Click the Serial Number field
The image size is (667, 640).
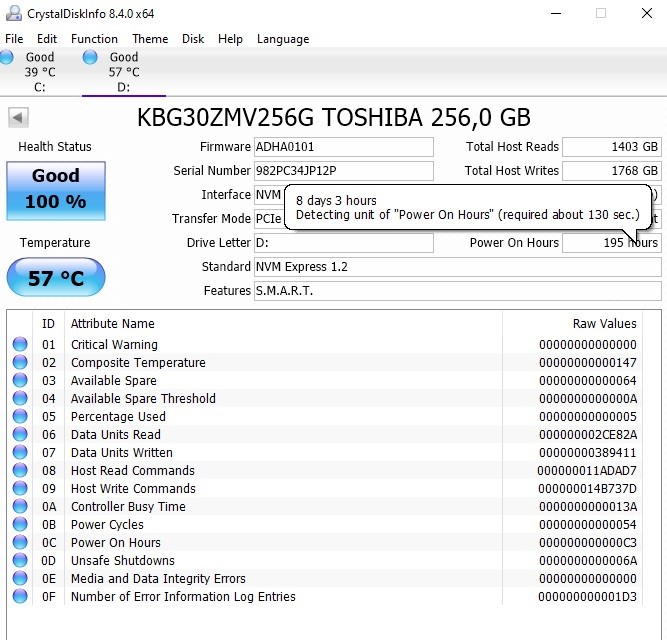(344, 171)
